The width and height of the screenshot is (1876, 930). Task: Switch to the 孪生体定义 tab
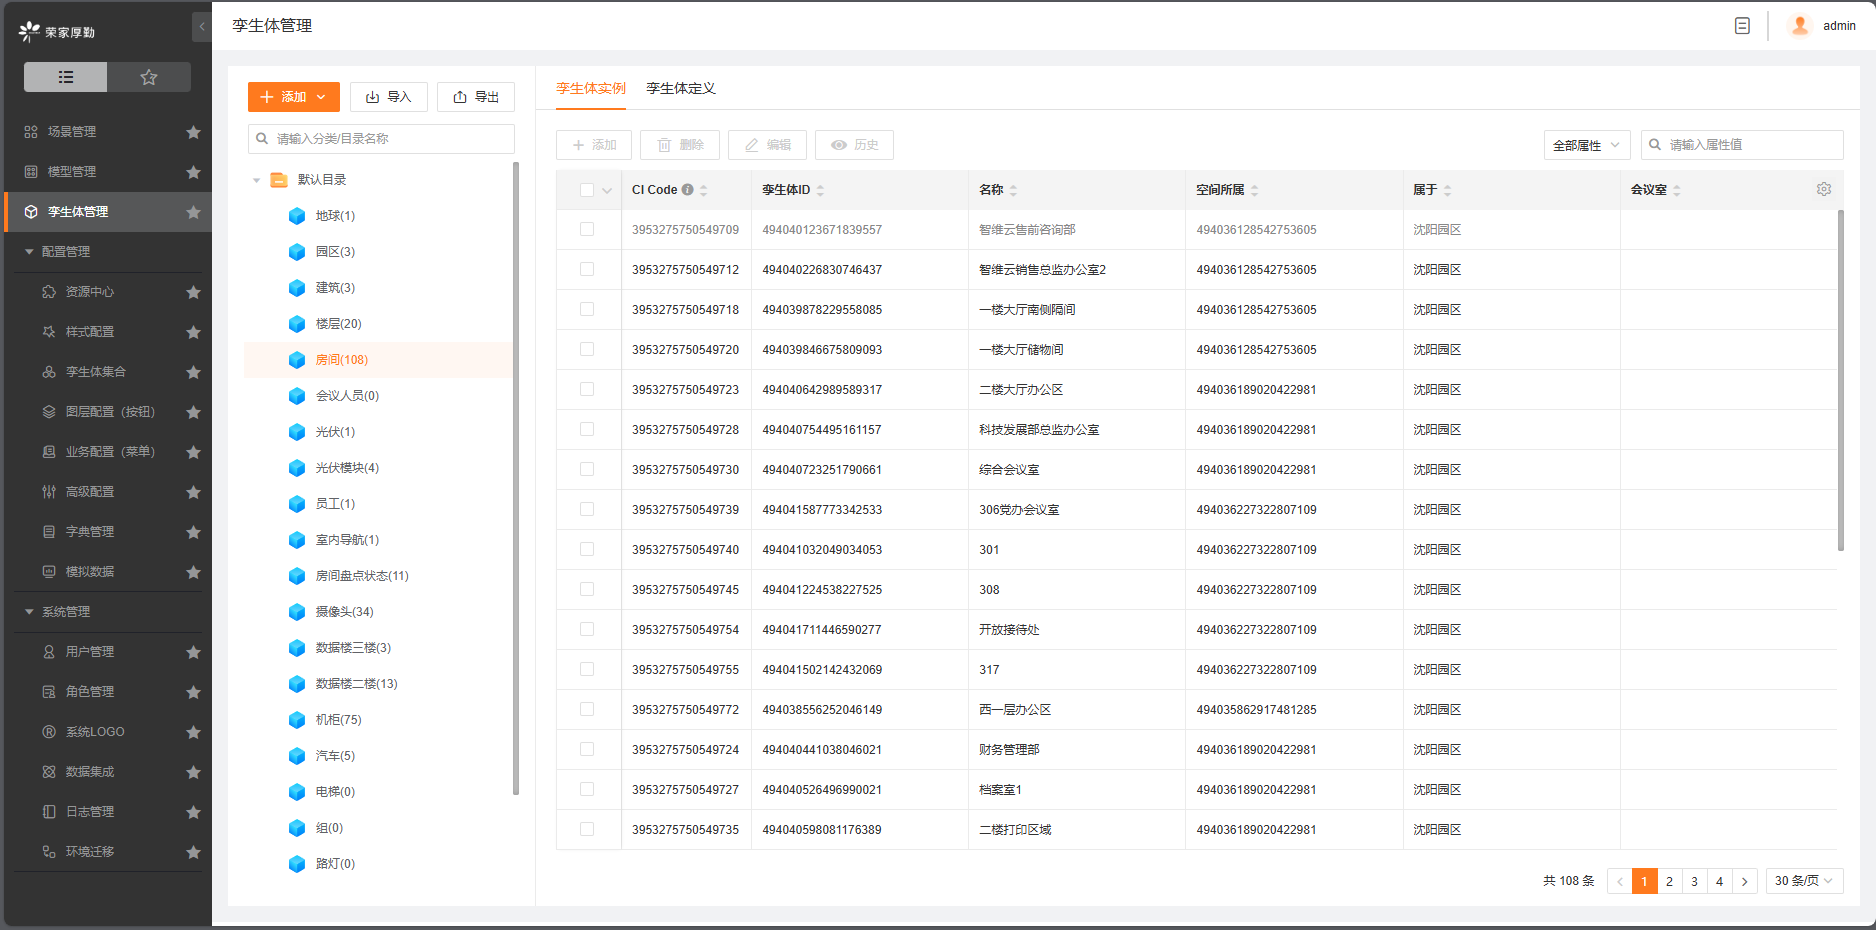pyautogui.click(x=680, y=88)
